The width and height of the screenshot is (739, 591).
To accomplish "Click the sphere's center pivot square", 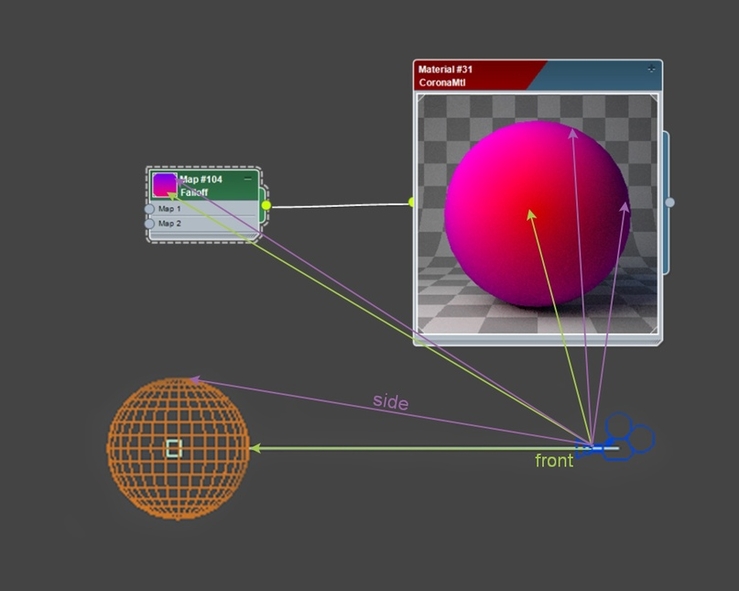I will click(174, 448).
